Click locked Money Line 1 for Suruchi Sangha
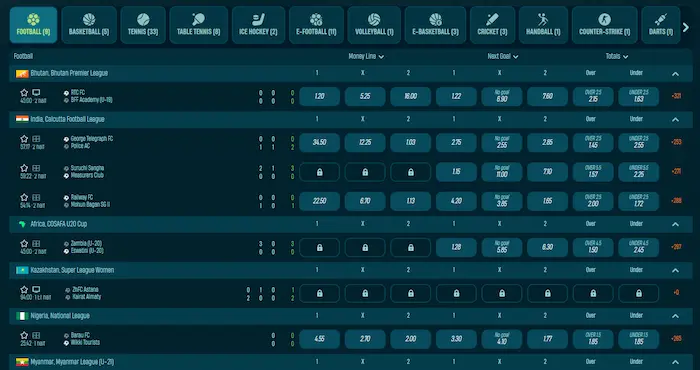Screen dimensions: 700x370 [320, 172]
